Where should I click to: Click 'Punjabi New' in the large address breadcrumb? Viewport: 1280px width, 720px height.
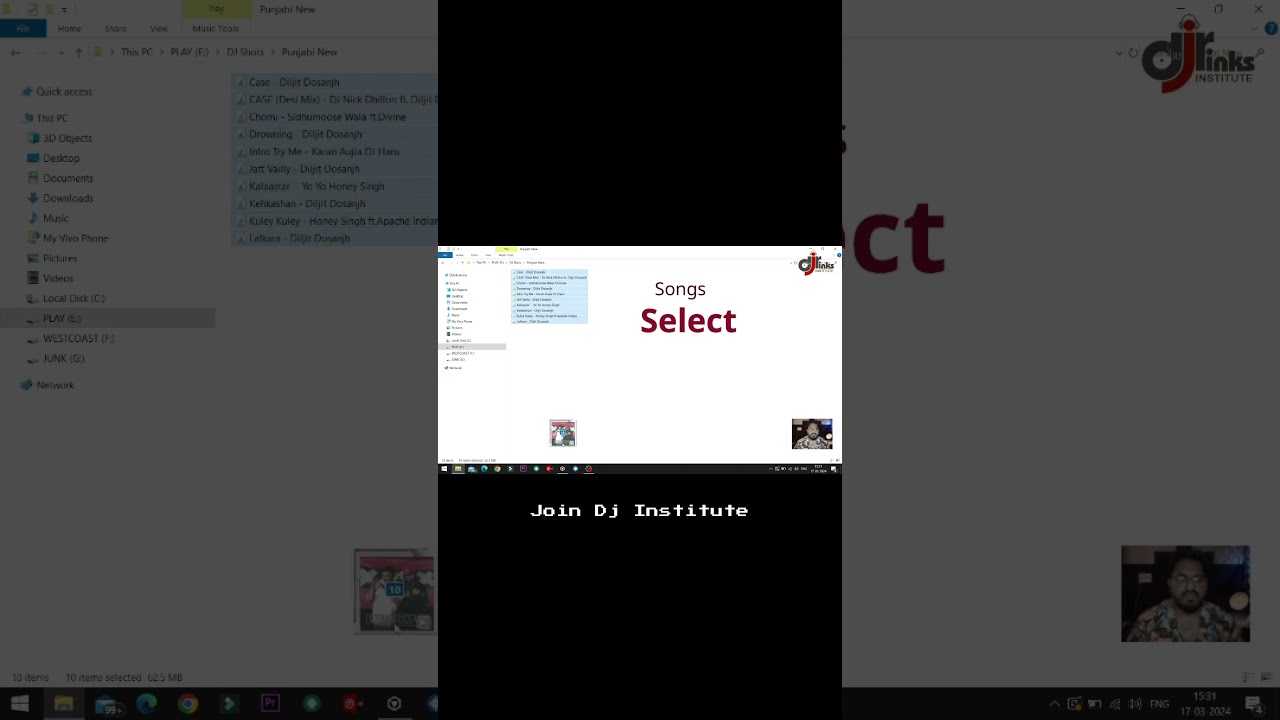(309, 52)
